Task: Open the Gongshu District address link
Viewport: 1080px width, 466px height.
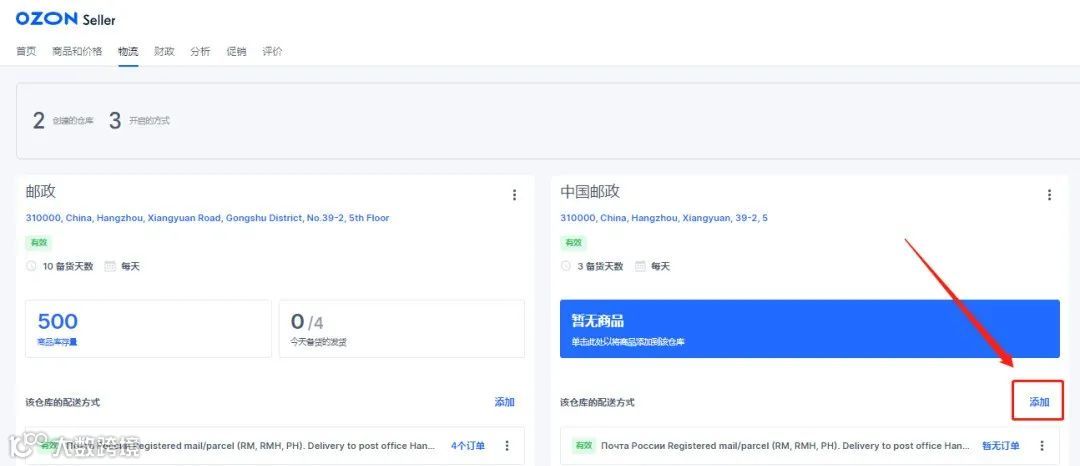Action: (x=207, y=218)
